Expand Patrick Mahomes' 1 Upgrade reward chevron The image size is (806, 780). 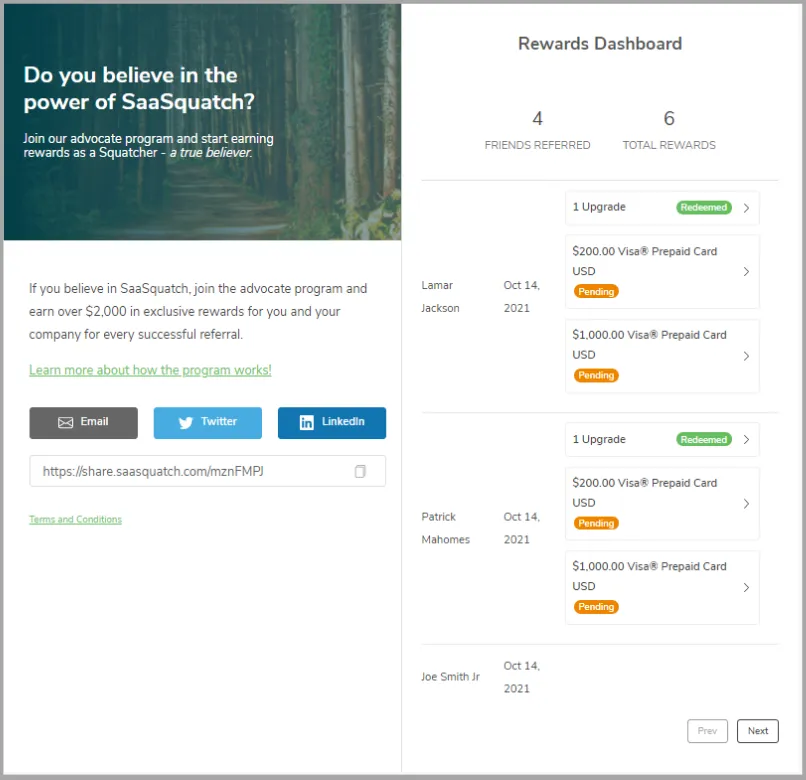(x=746, y=440)
